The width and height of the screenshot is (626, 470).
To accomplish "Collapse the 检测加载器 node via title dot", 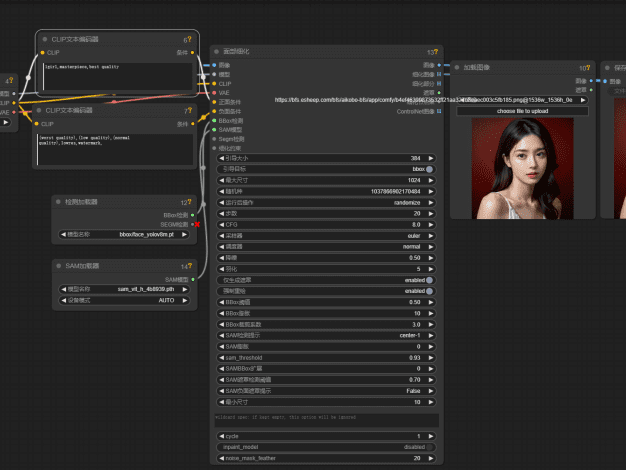I will pyautogui.click(x=58, y=202).
